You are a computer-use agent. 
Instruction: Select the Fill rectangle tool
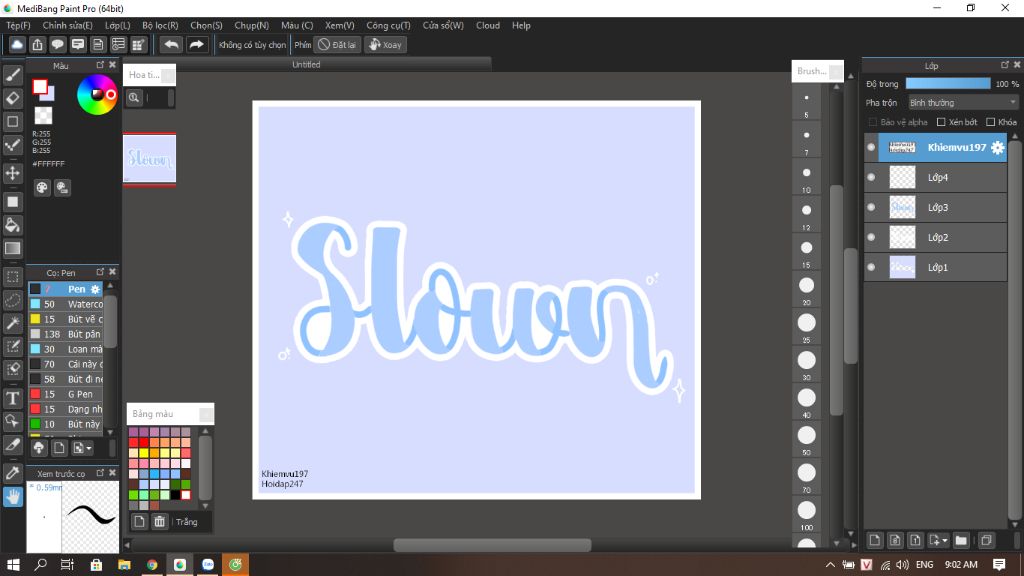(12, 202)
